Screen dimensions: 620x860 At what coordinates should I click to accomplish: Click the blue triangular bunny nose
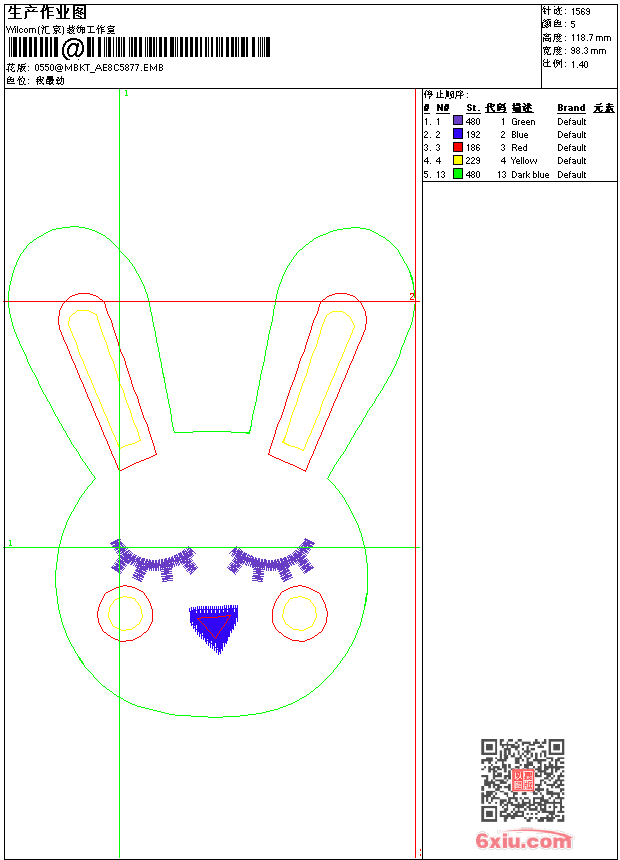coord(214,629)
